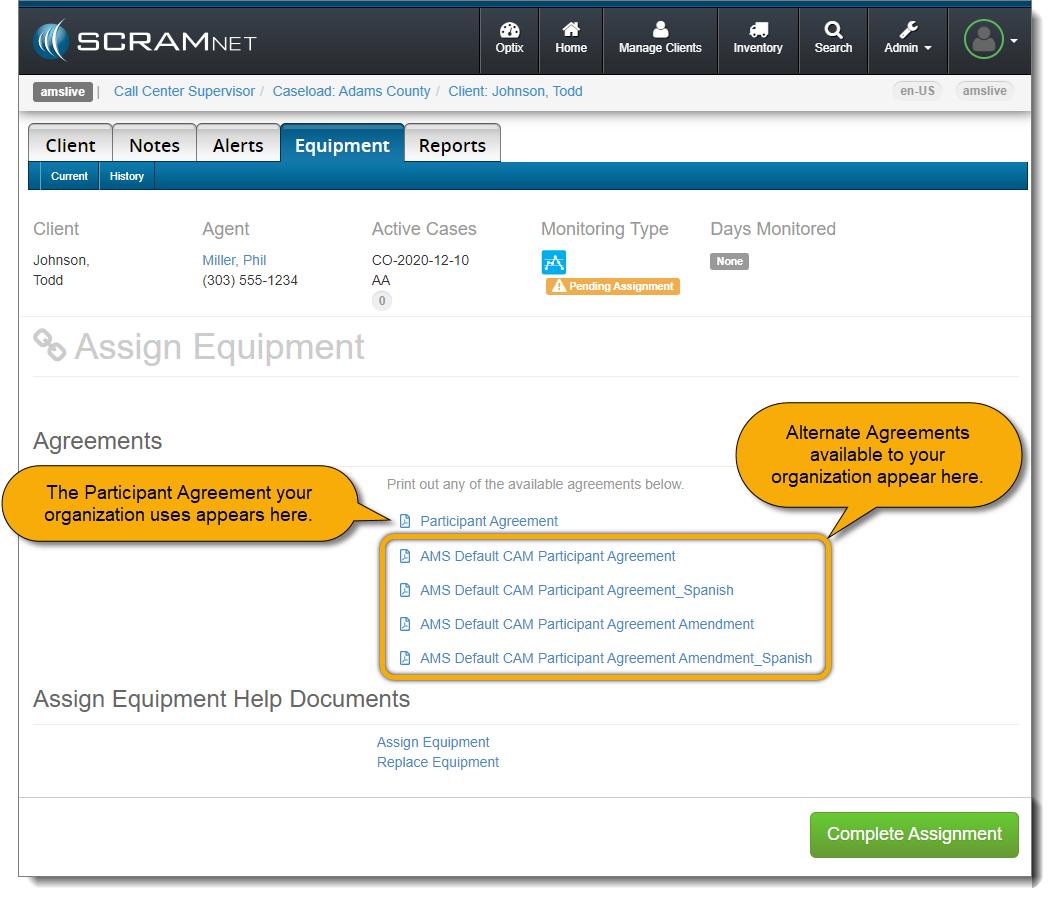Open agent Miller, Phil link
The width and height of the screenshot is (1052, 897).
point(234,260)
